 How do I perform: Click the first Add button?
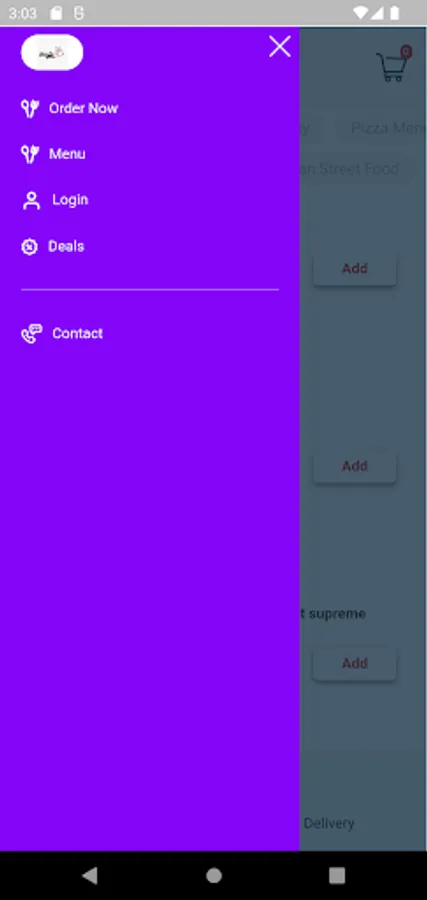(x=355, y=268)
